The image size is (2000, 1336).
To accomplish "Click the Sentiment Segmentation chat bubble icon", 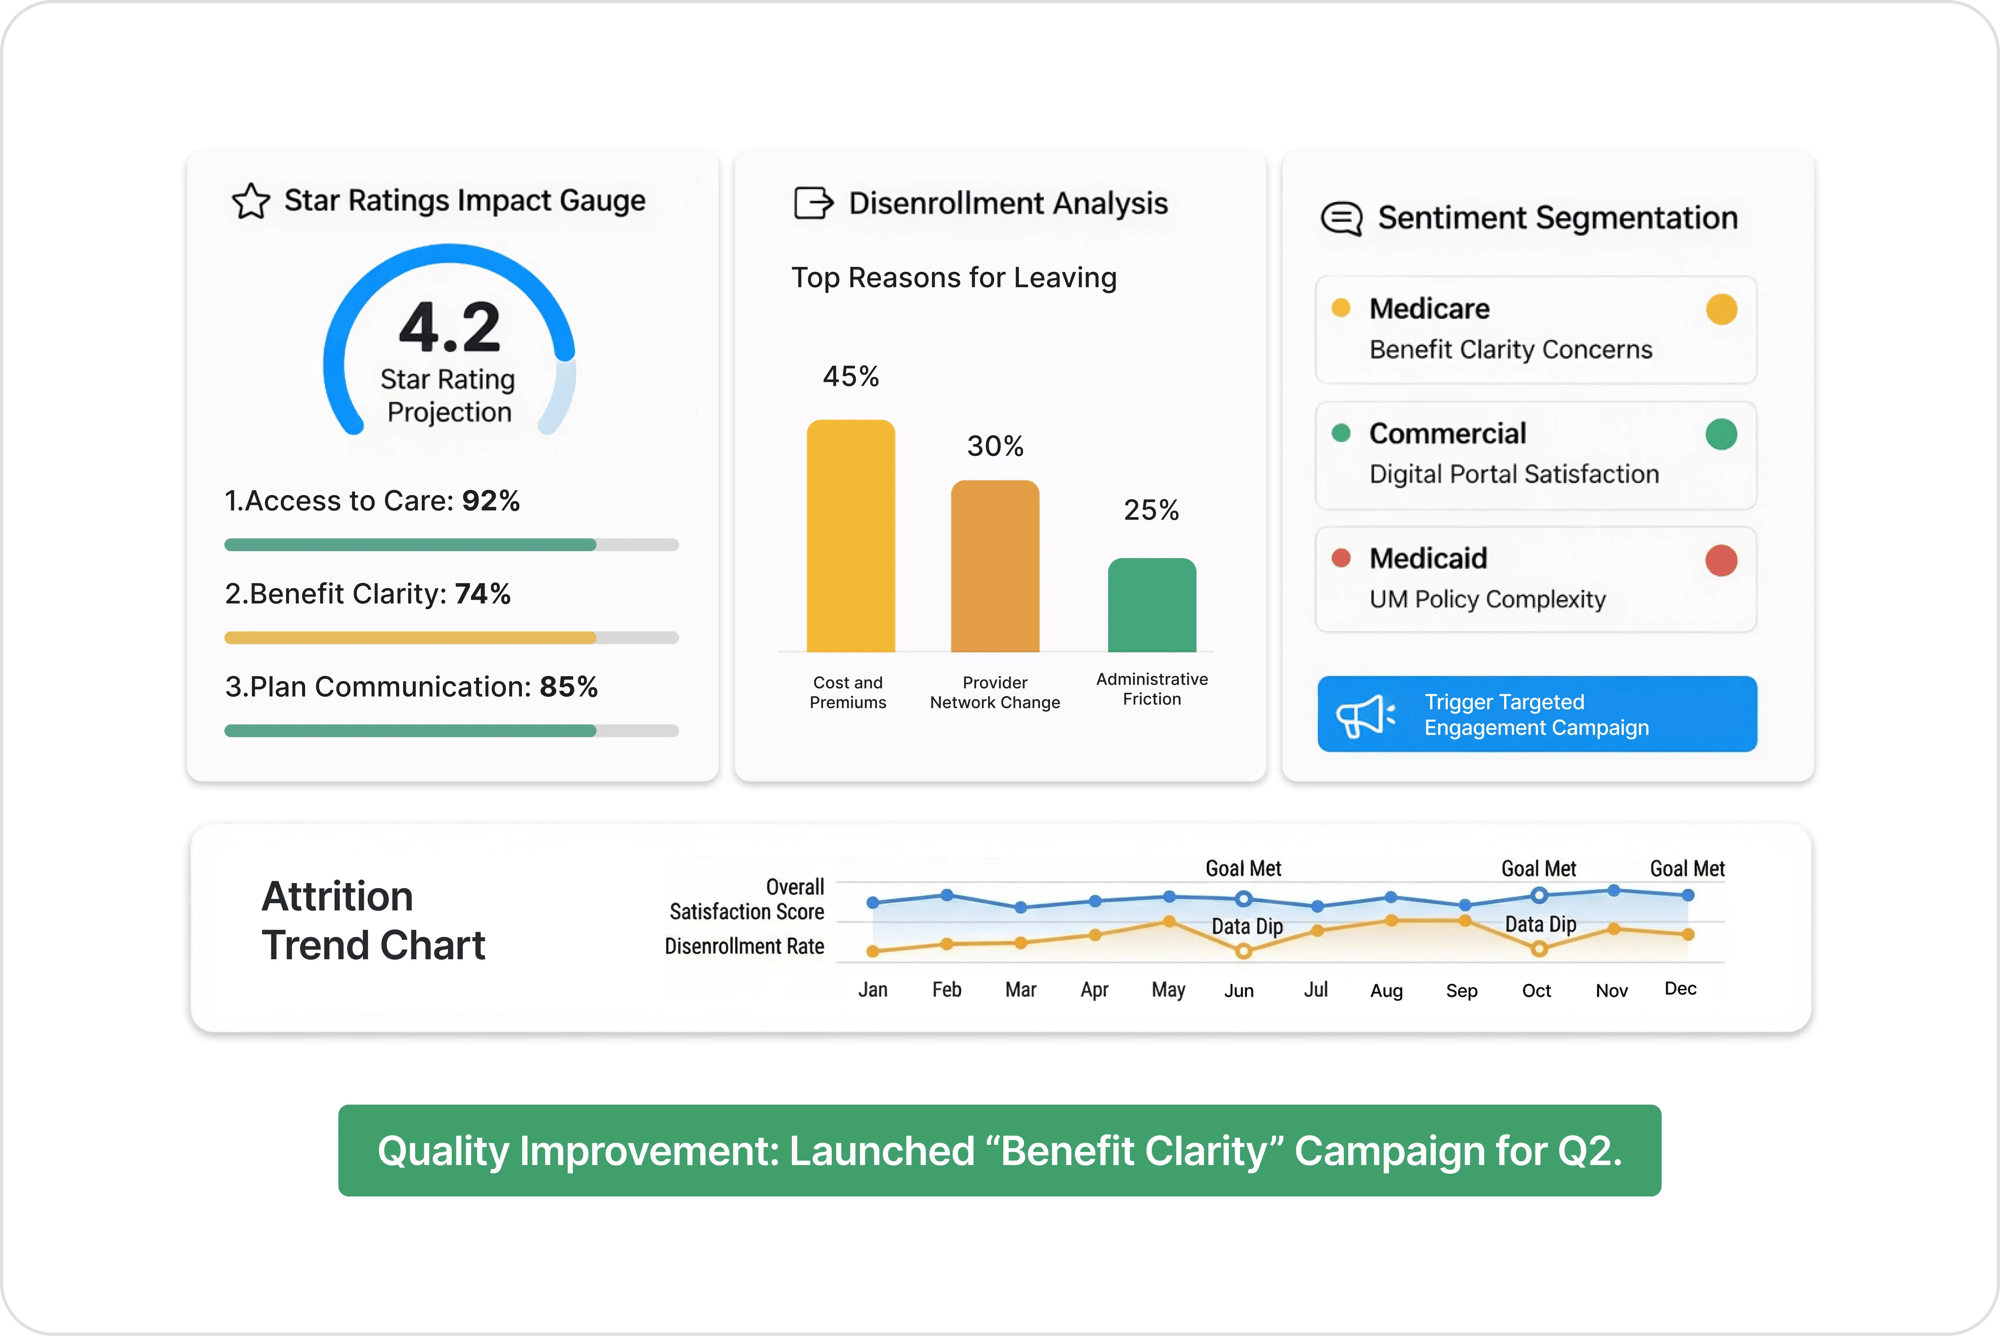I will pyautogui.click(x=1341, y=218).
